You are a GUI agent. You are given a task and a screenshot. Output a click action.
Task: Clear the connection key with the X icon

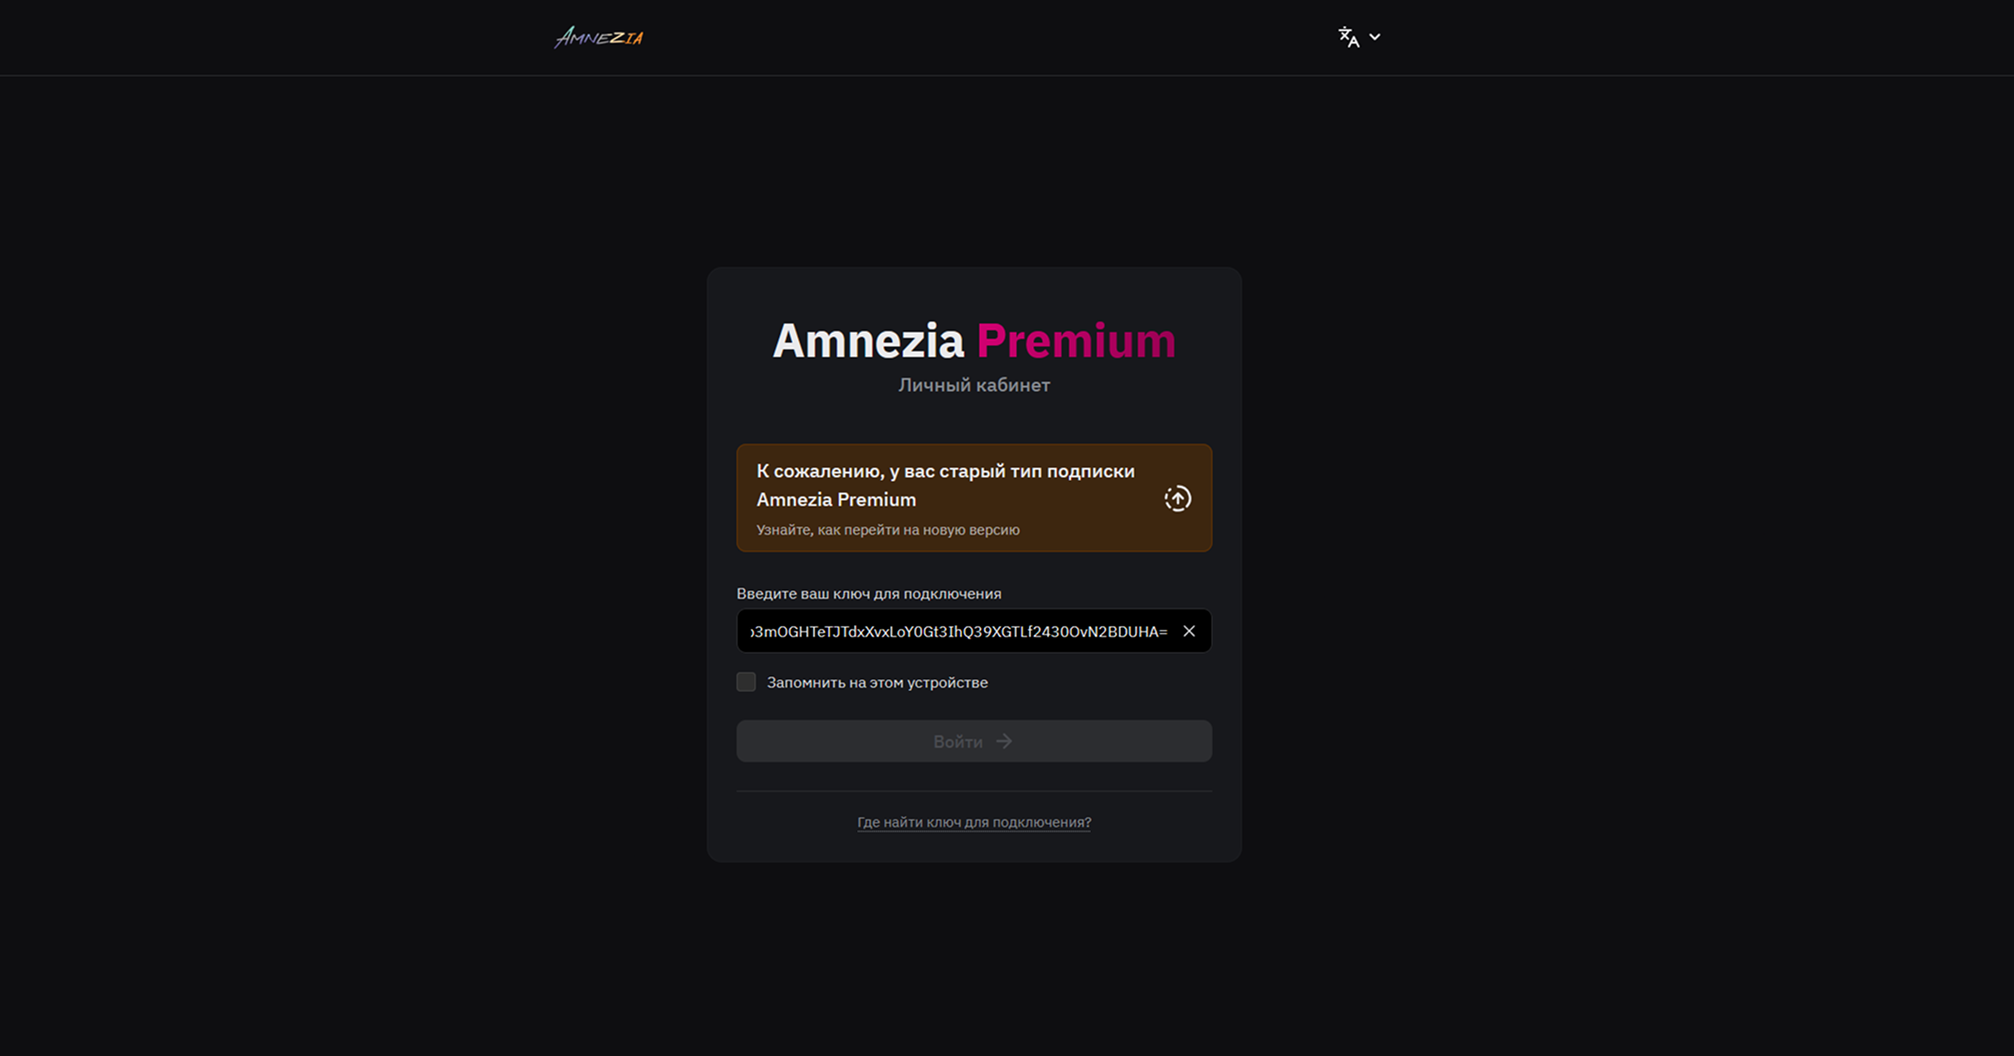point(1189,631)
